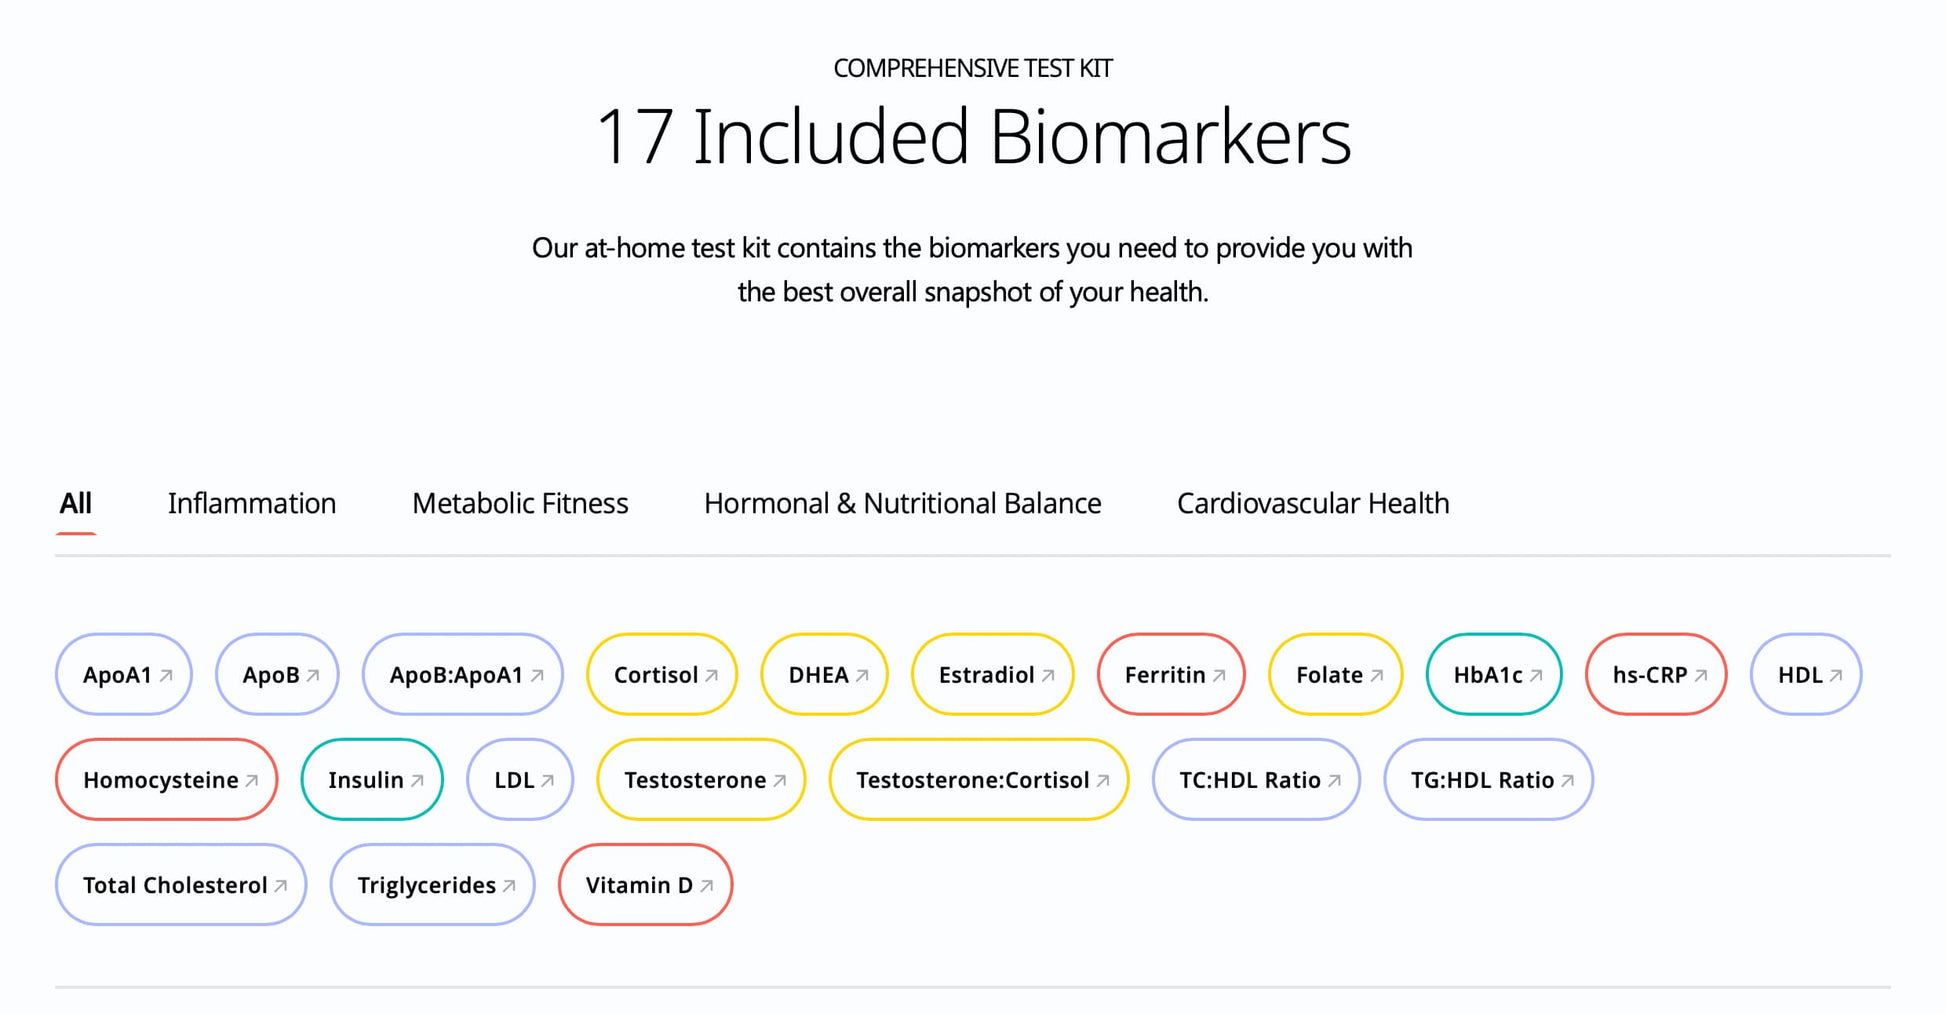
Task: Switch to Cardiovascular Health tab
Action: tap(1312, 503)
